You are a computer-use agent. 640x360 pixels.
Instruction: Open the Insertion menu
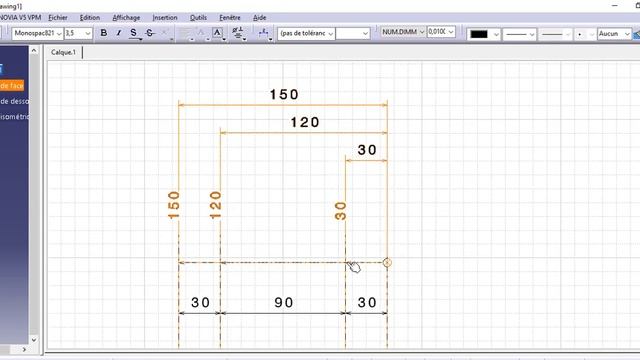pyautogui.click(x=165, y=18)
